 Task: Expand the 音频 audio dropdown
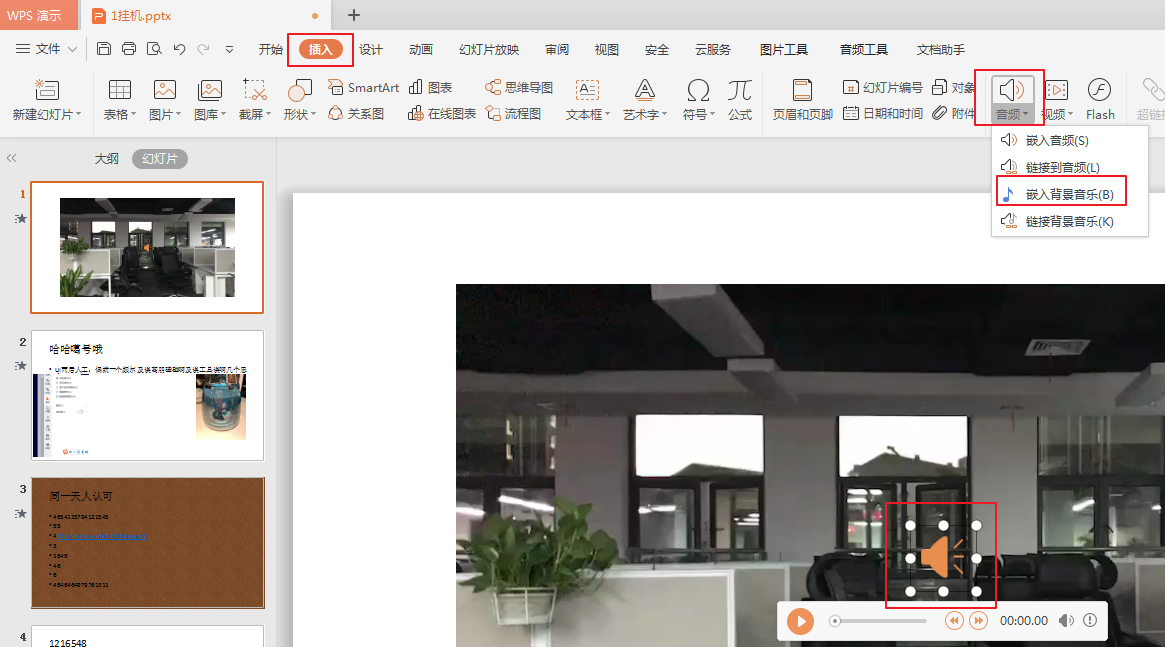click(1011, 114)
